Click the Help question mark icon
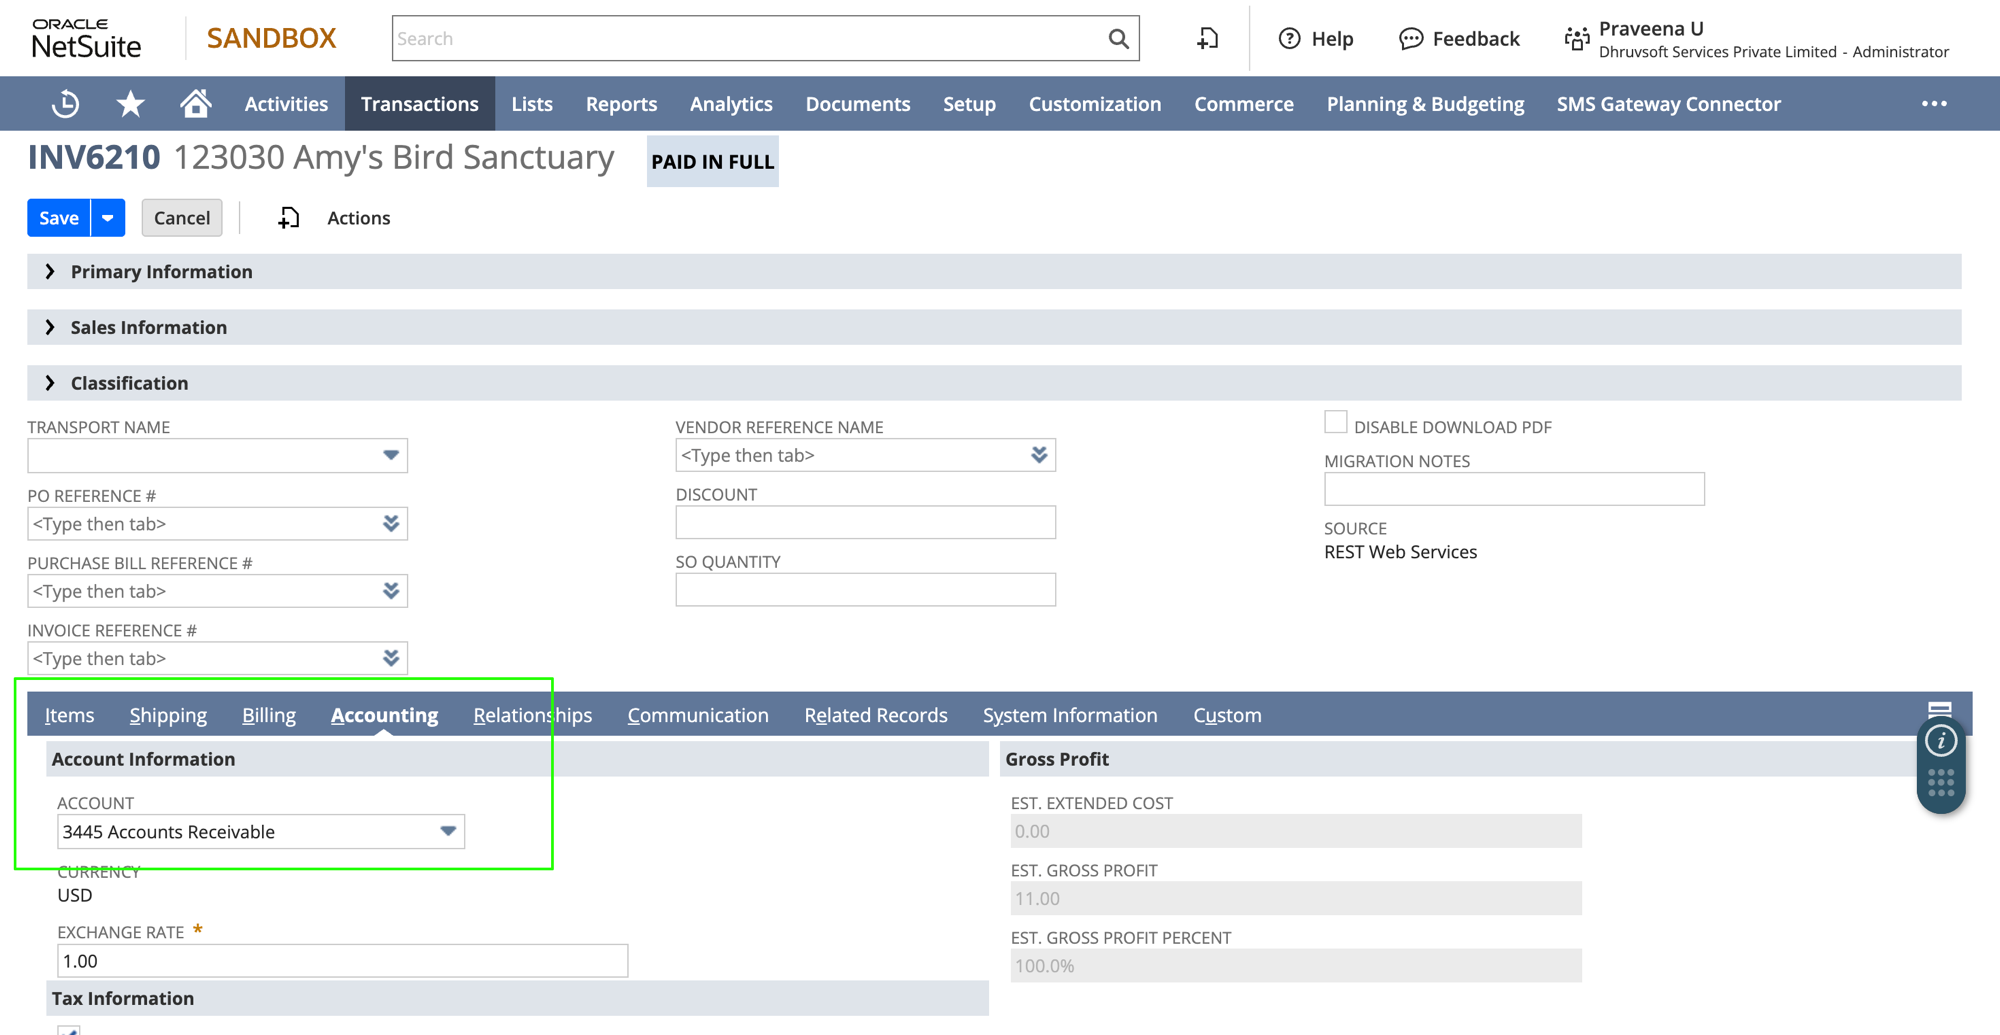This screenshot has height=1035, width=2000. [1290, 38]
